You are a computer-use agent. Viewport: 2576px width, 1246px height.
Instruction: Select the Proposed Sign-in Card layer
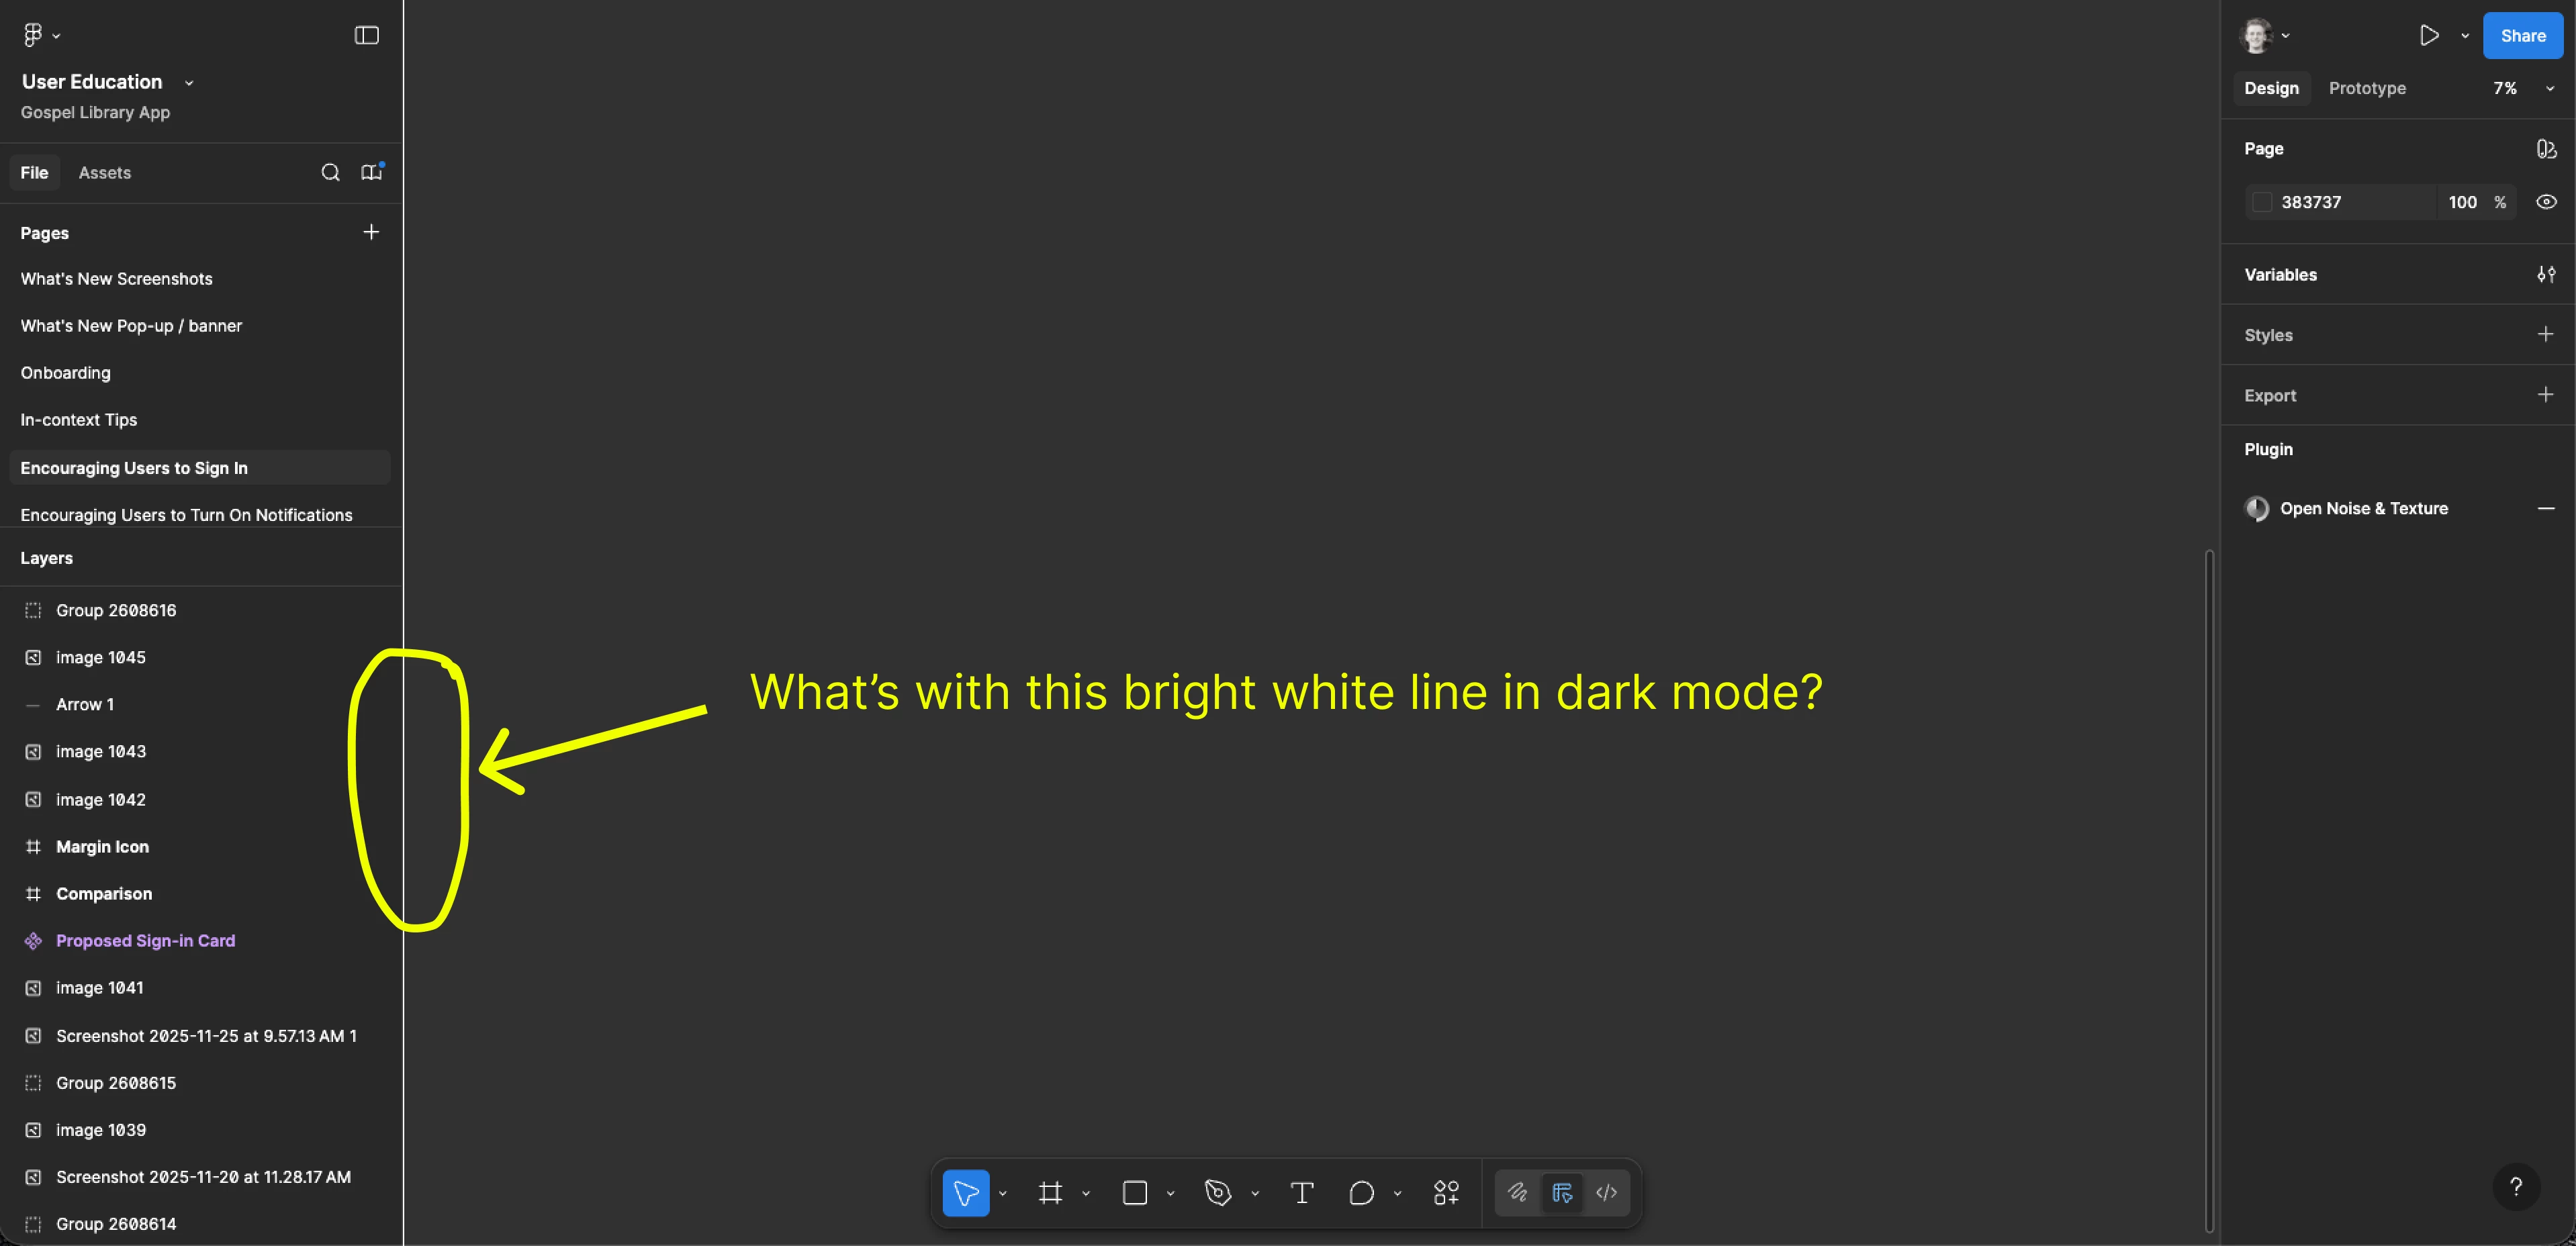tap(146, 940)
